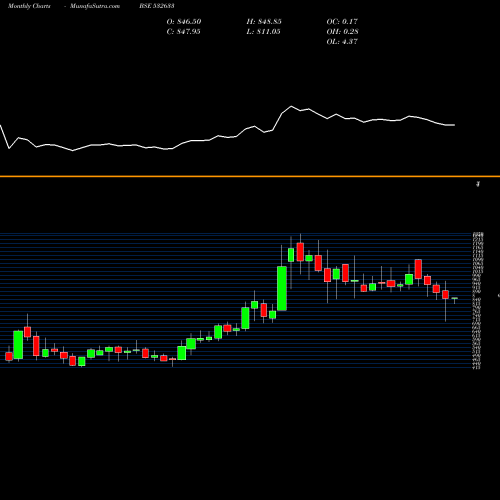Click the 'OH: 0.28' value

[342, 32]
